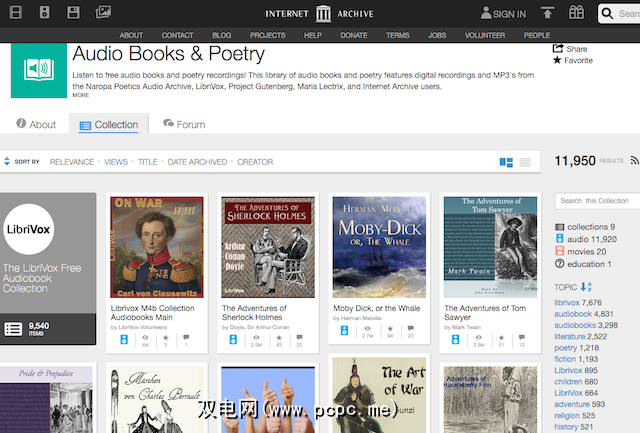Open the Moby Dick audiobook title link
640x433 pixels.
pos(376,308)
